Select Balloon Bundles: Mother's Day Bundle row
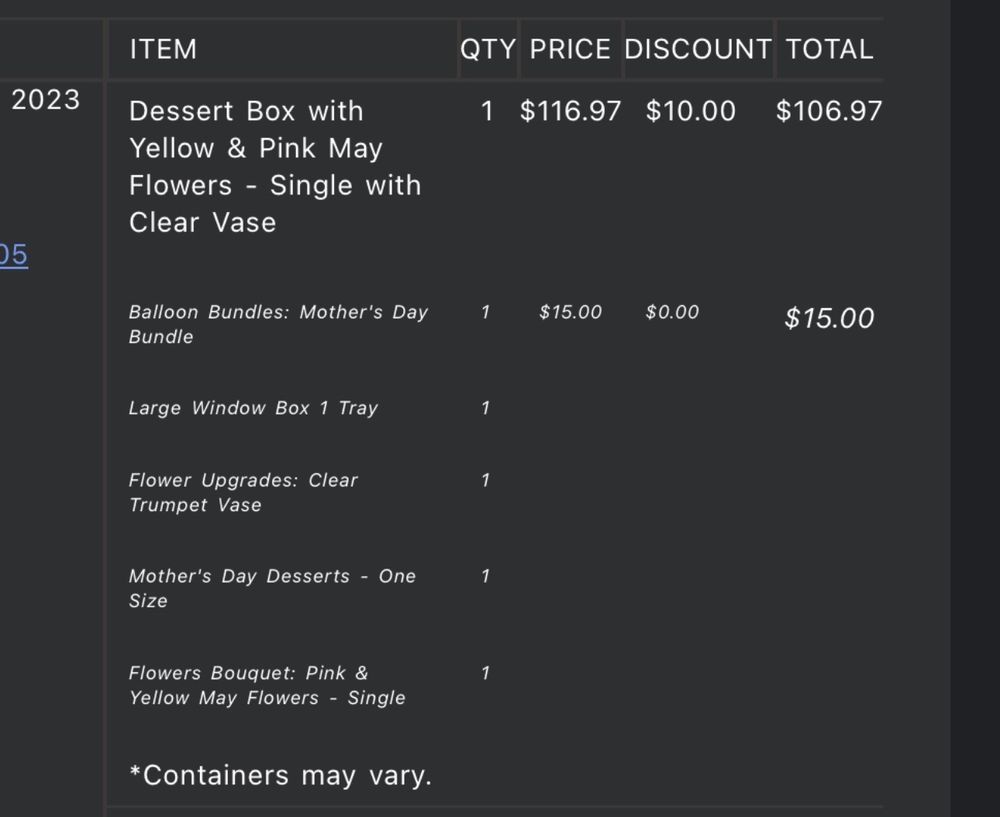The height and width of the screenshot is (817, 1000). click(x=278, y=324)
